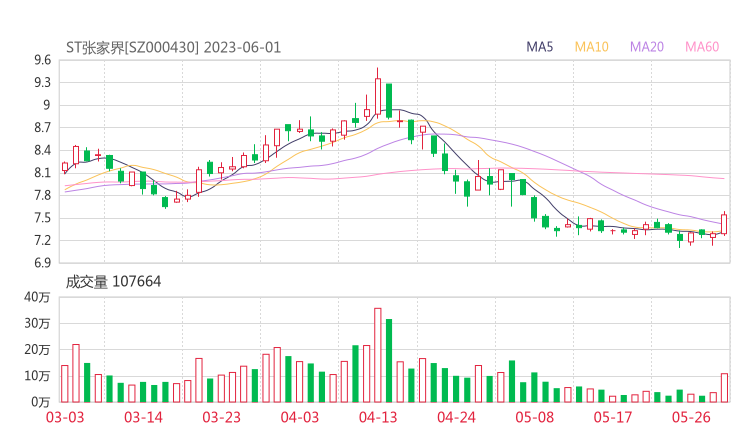740x440 pixels.
Task: Click the MA5 legend label
Action: pos(539,47)
